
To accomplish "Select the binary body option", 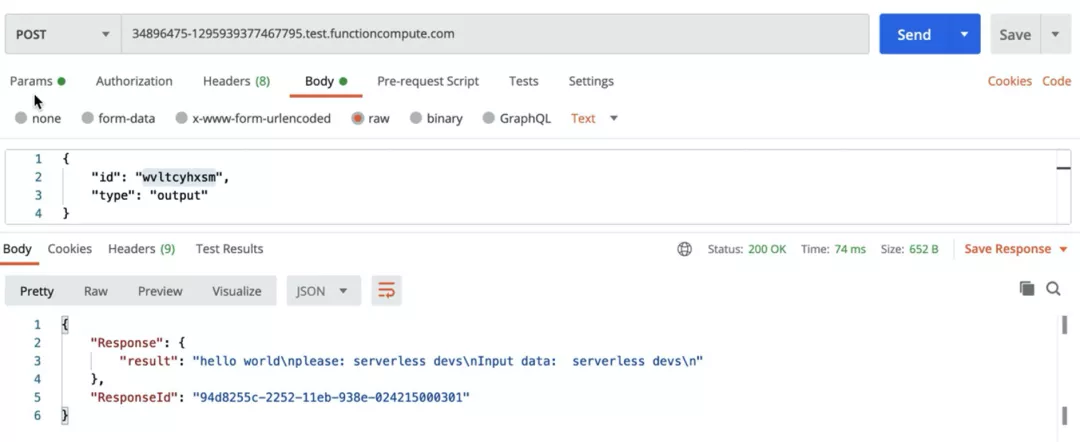I will (x=415, y=118).
